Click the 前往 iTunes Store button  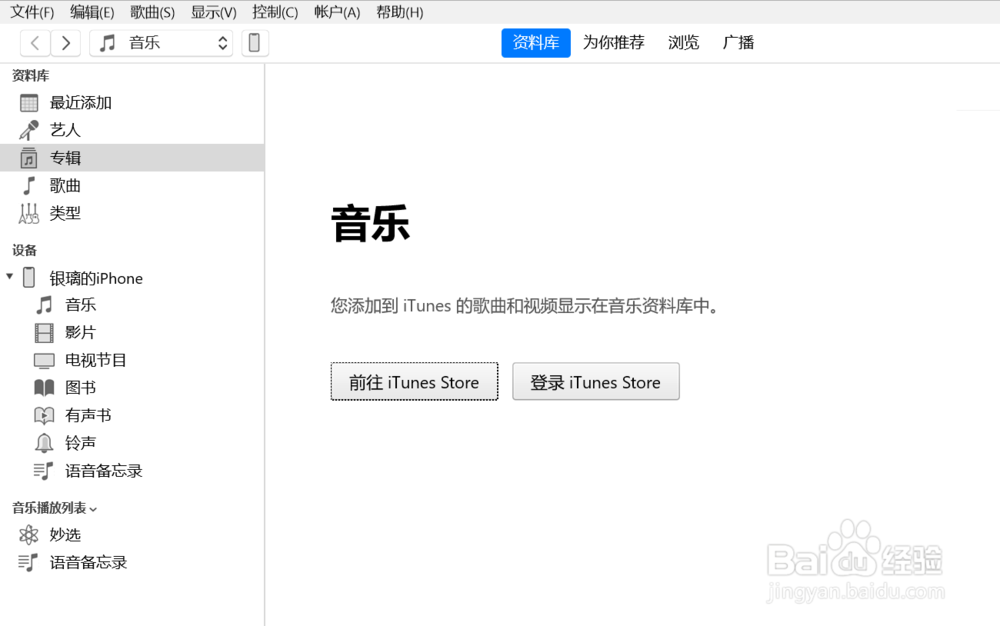(414, 382)
